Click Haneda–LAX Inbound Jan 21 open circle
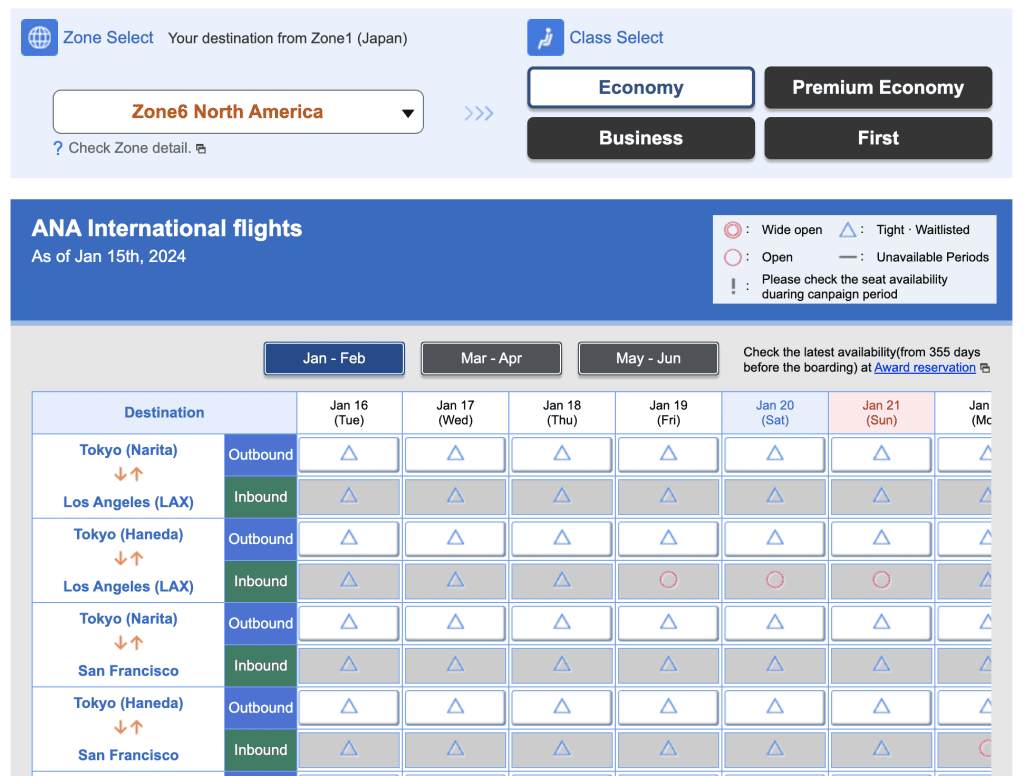Screen dimensions: 1024x776 point(881,580)
